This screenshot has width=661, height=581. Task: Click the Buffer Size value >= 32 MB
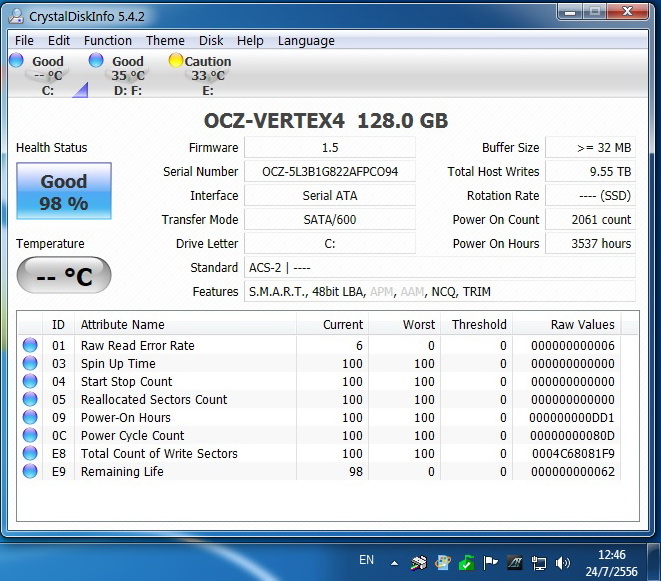click(590, 148)
